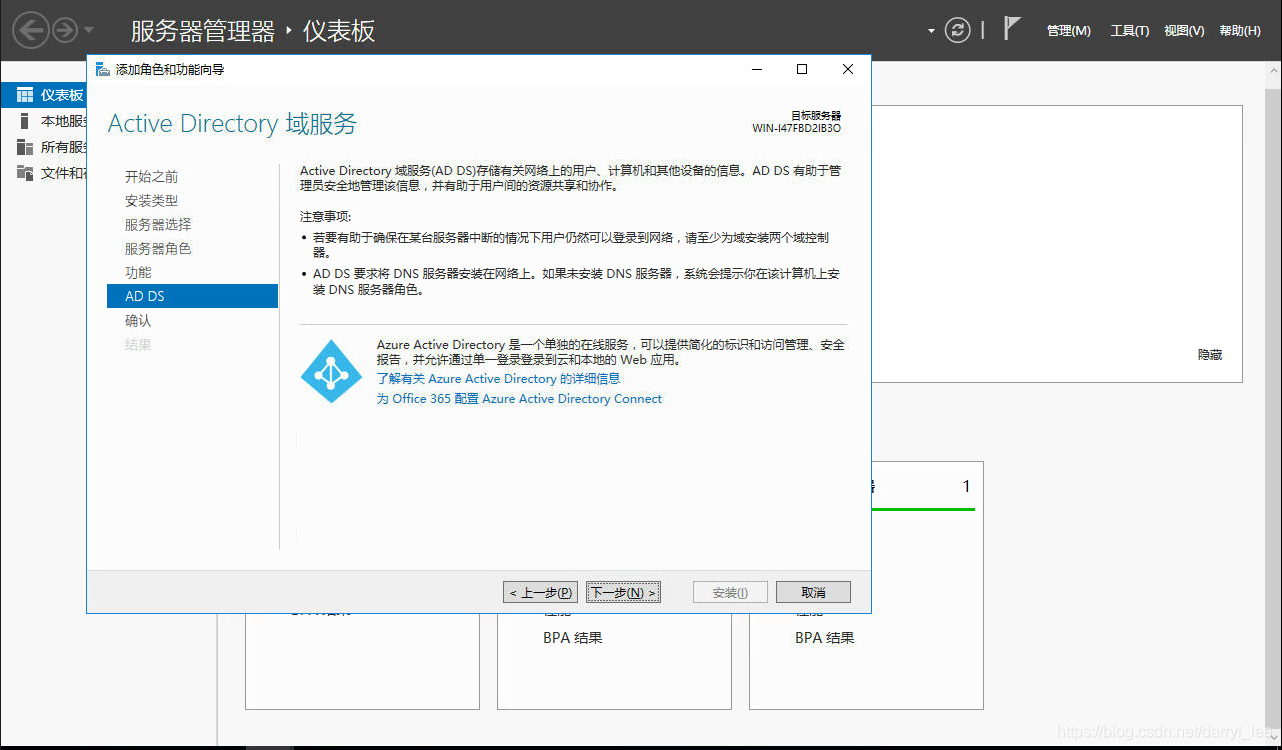Viewport: 1282px width, 750px height.
Task: Click the refresh icon in header
Action: pyautogui.click(x=958, y=30)
